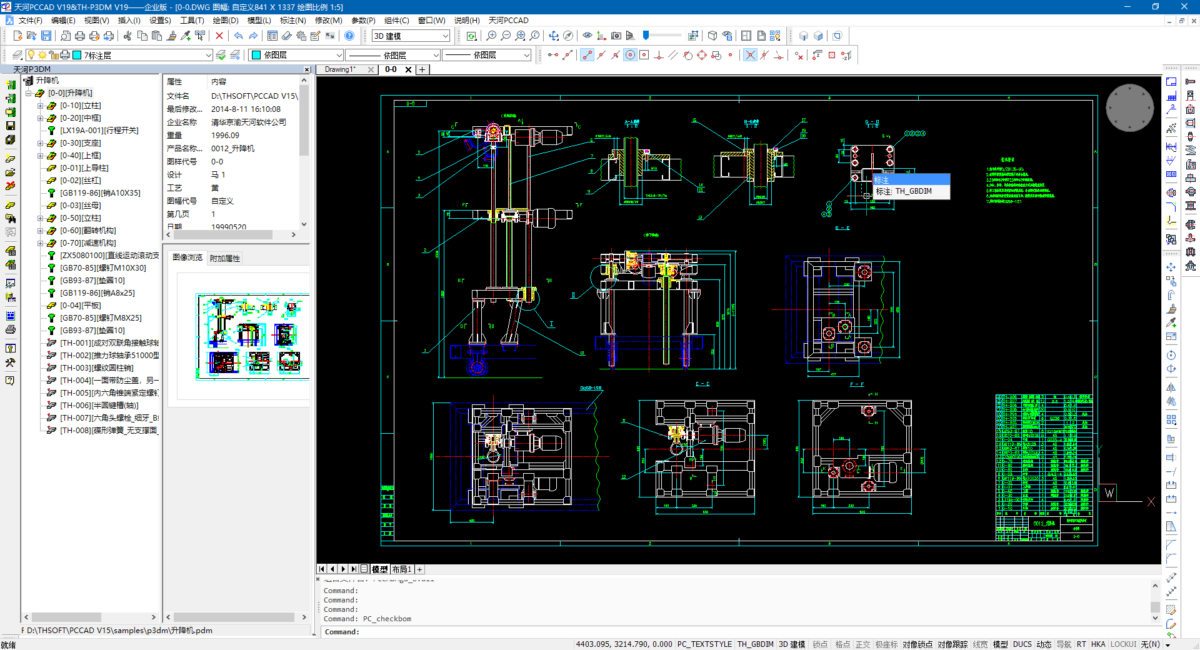The image size is (1200, 650).
Task: Toggle 锁点 snap in status bar
Action: 820,644
